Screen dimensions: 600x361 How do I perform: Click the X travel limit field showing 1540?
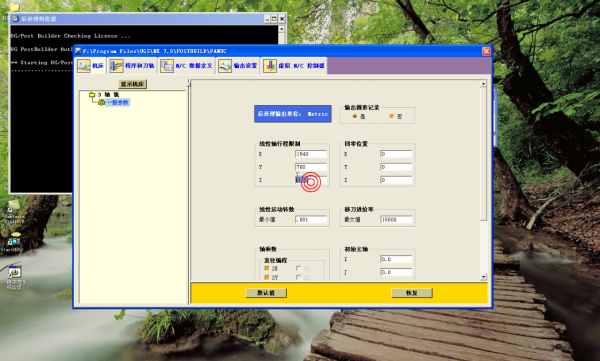311,154
